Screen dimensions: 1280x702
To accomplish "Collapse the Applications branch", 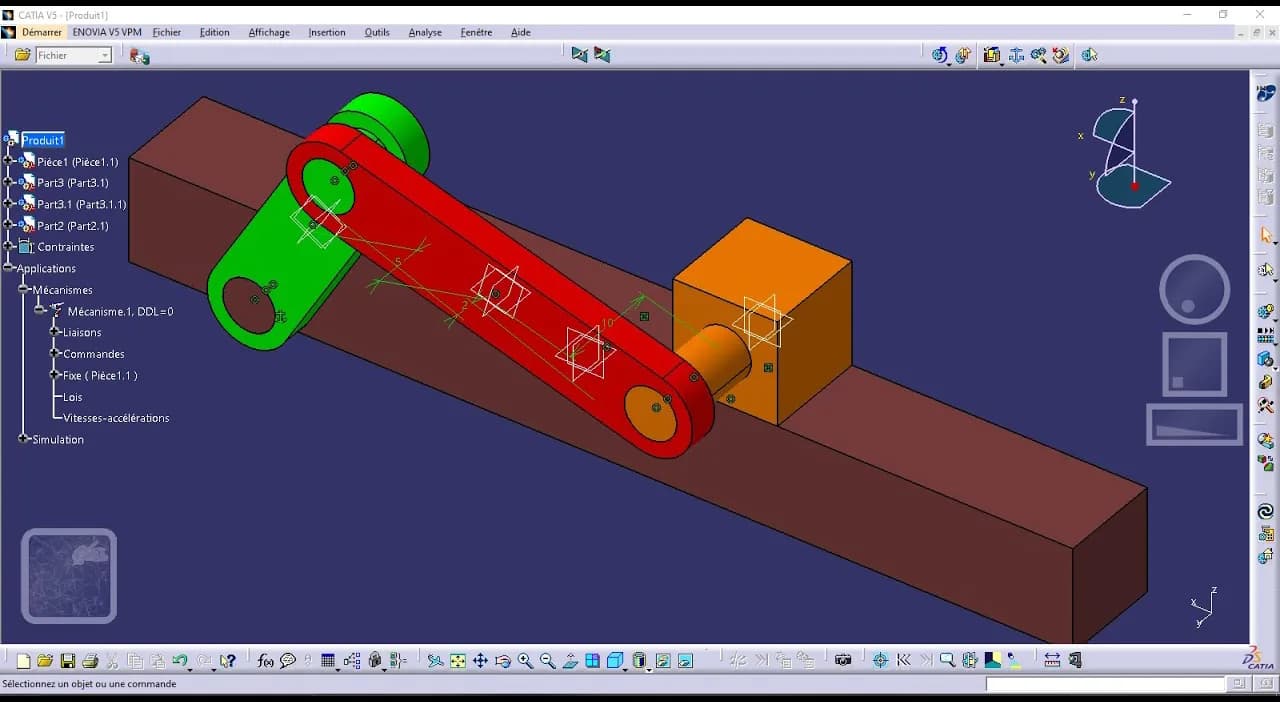I will coord(9,268).
